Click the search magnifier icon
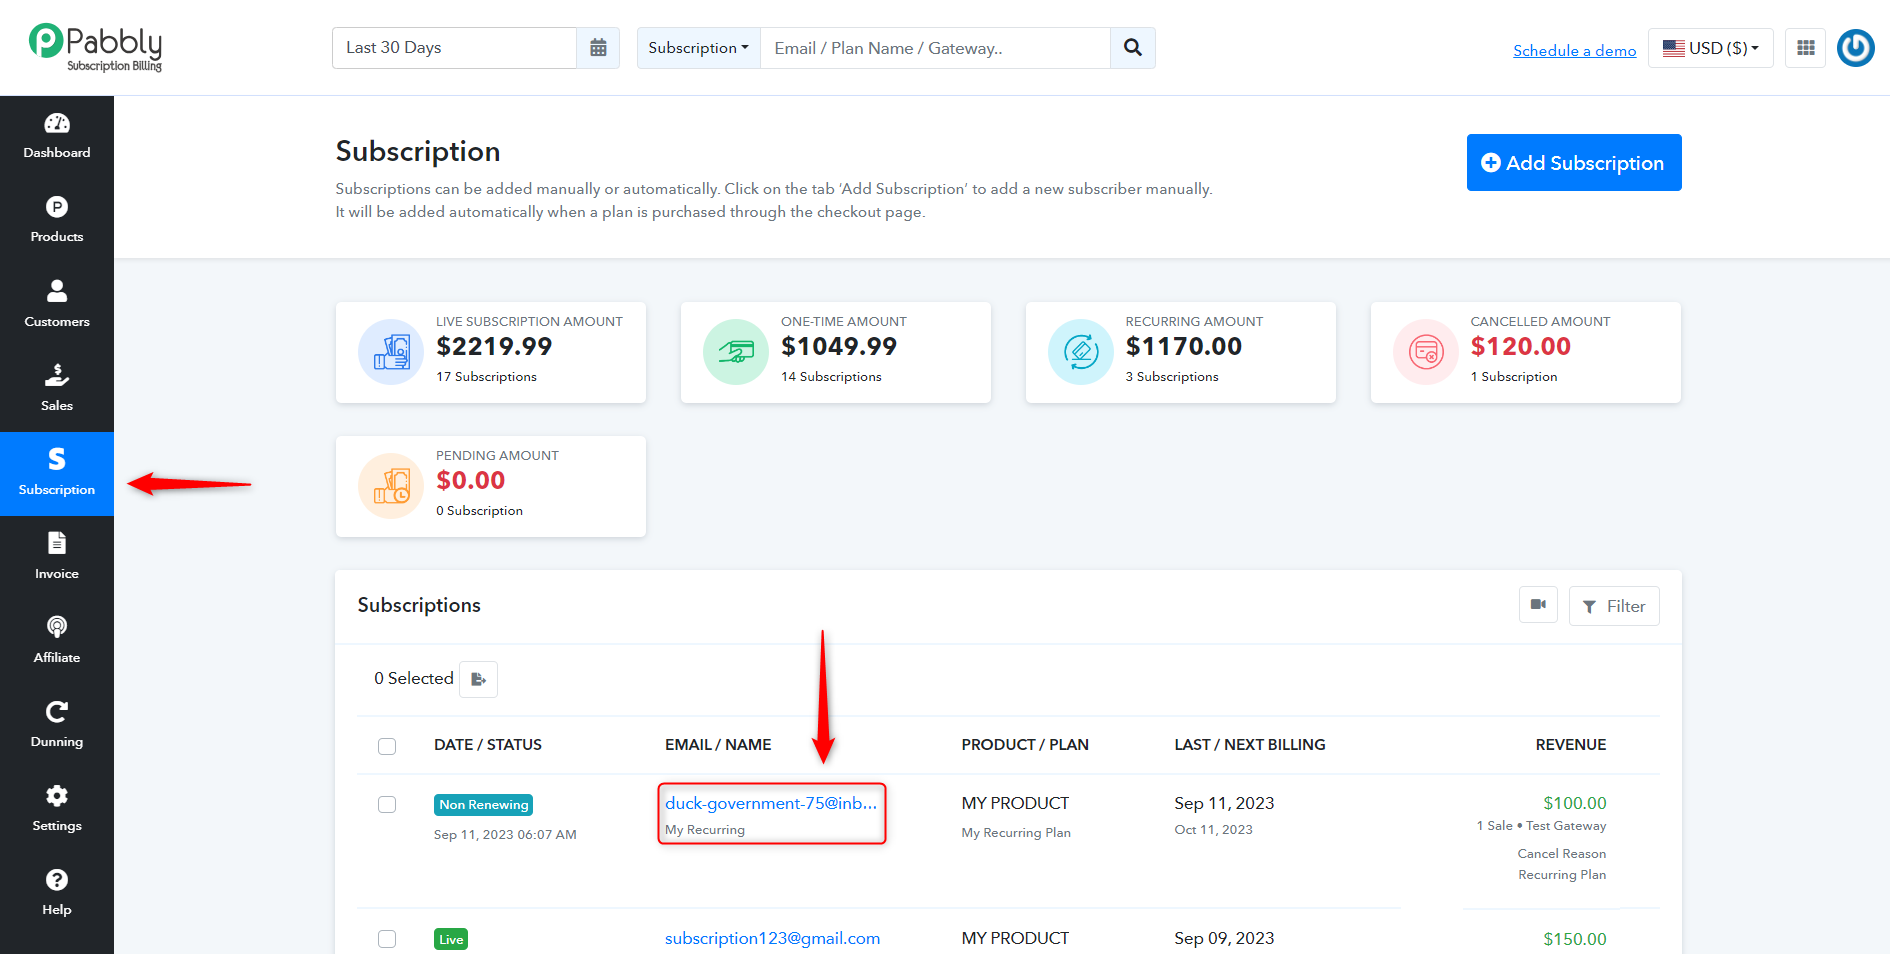The width and height of the screenshot is (1890, 954). tap(1133, 48)
